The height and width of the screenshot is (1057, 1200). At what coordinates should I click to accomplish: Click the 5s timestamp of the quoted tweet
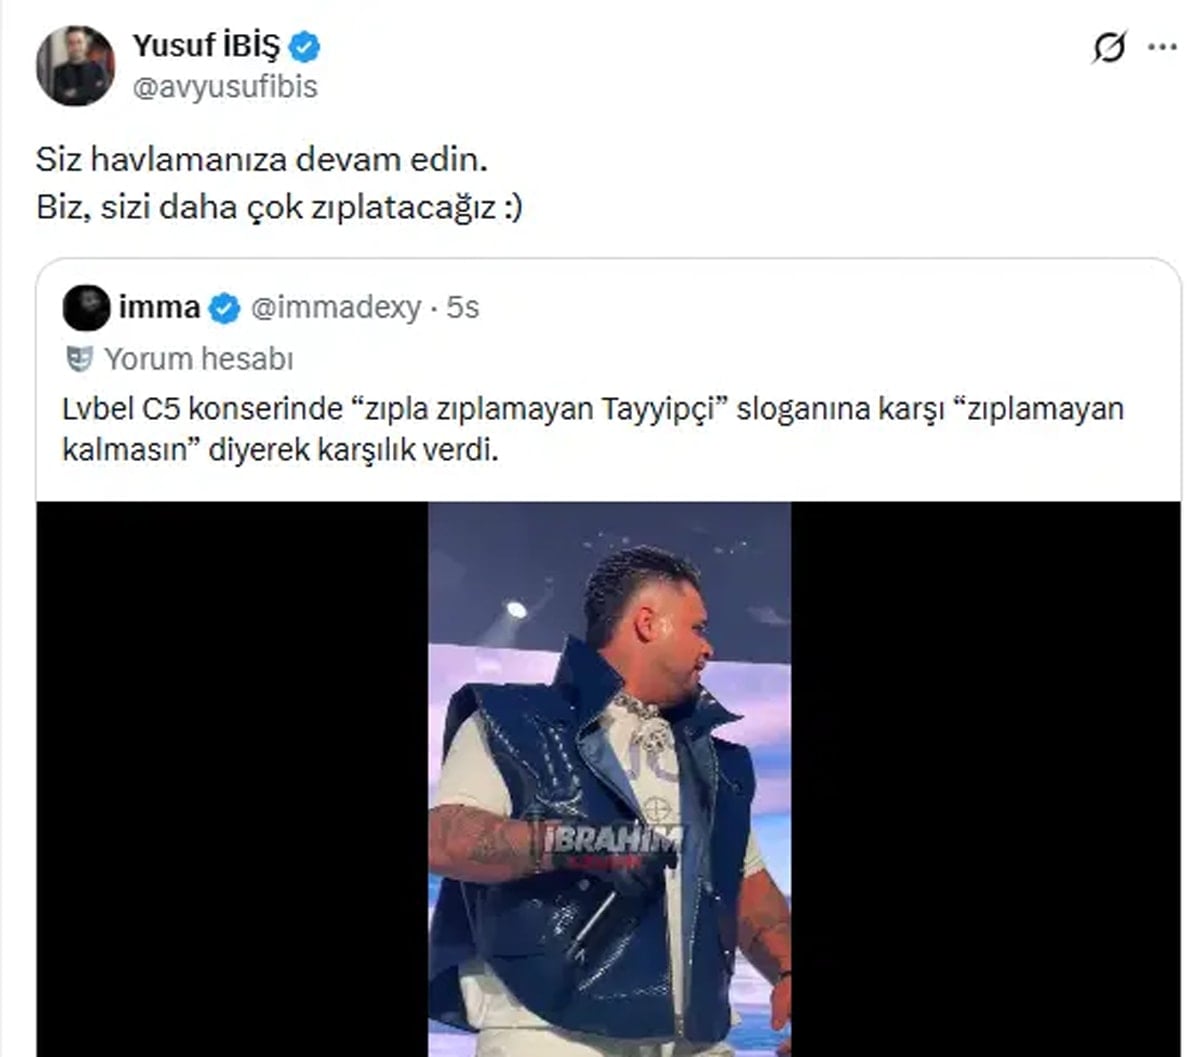click(463, 308)
